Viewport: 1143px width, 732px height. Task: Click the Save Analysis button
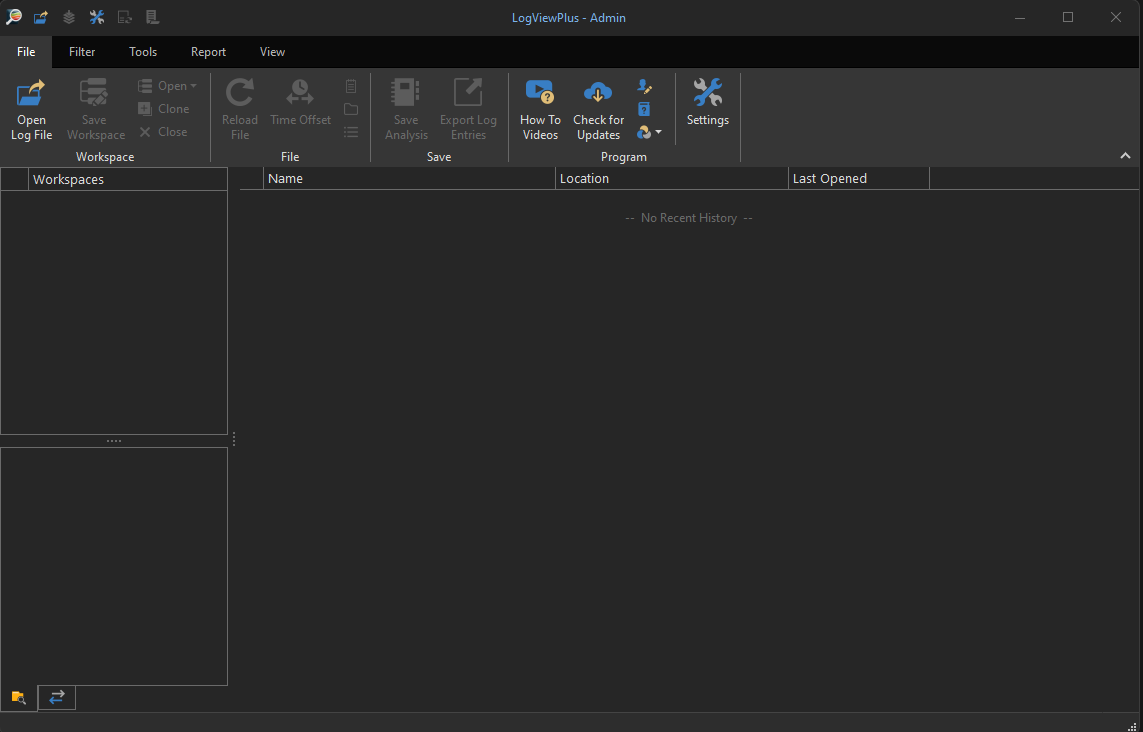406,109
